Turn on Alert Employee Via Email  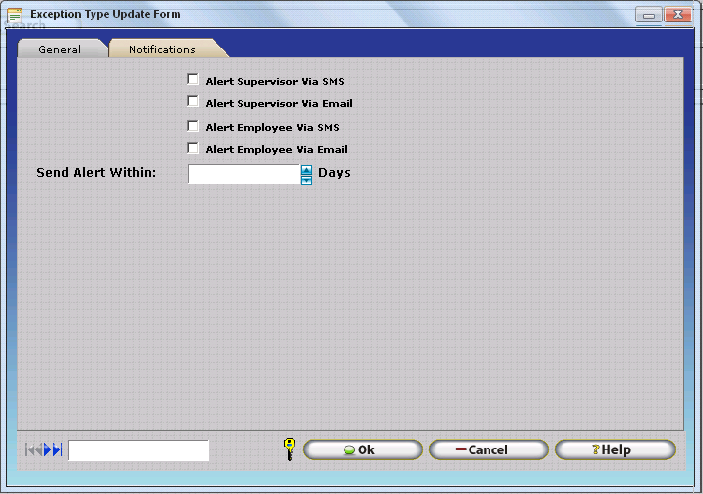pos(193,148)
